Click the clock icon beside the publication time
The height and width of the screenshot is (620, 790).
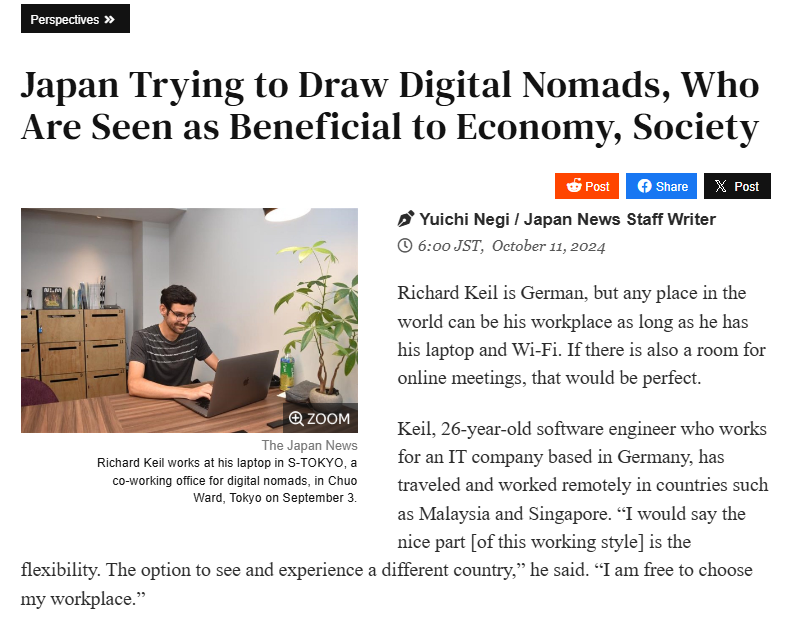tap(405, 246)
